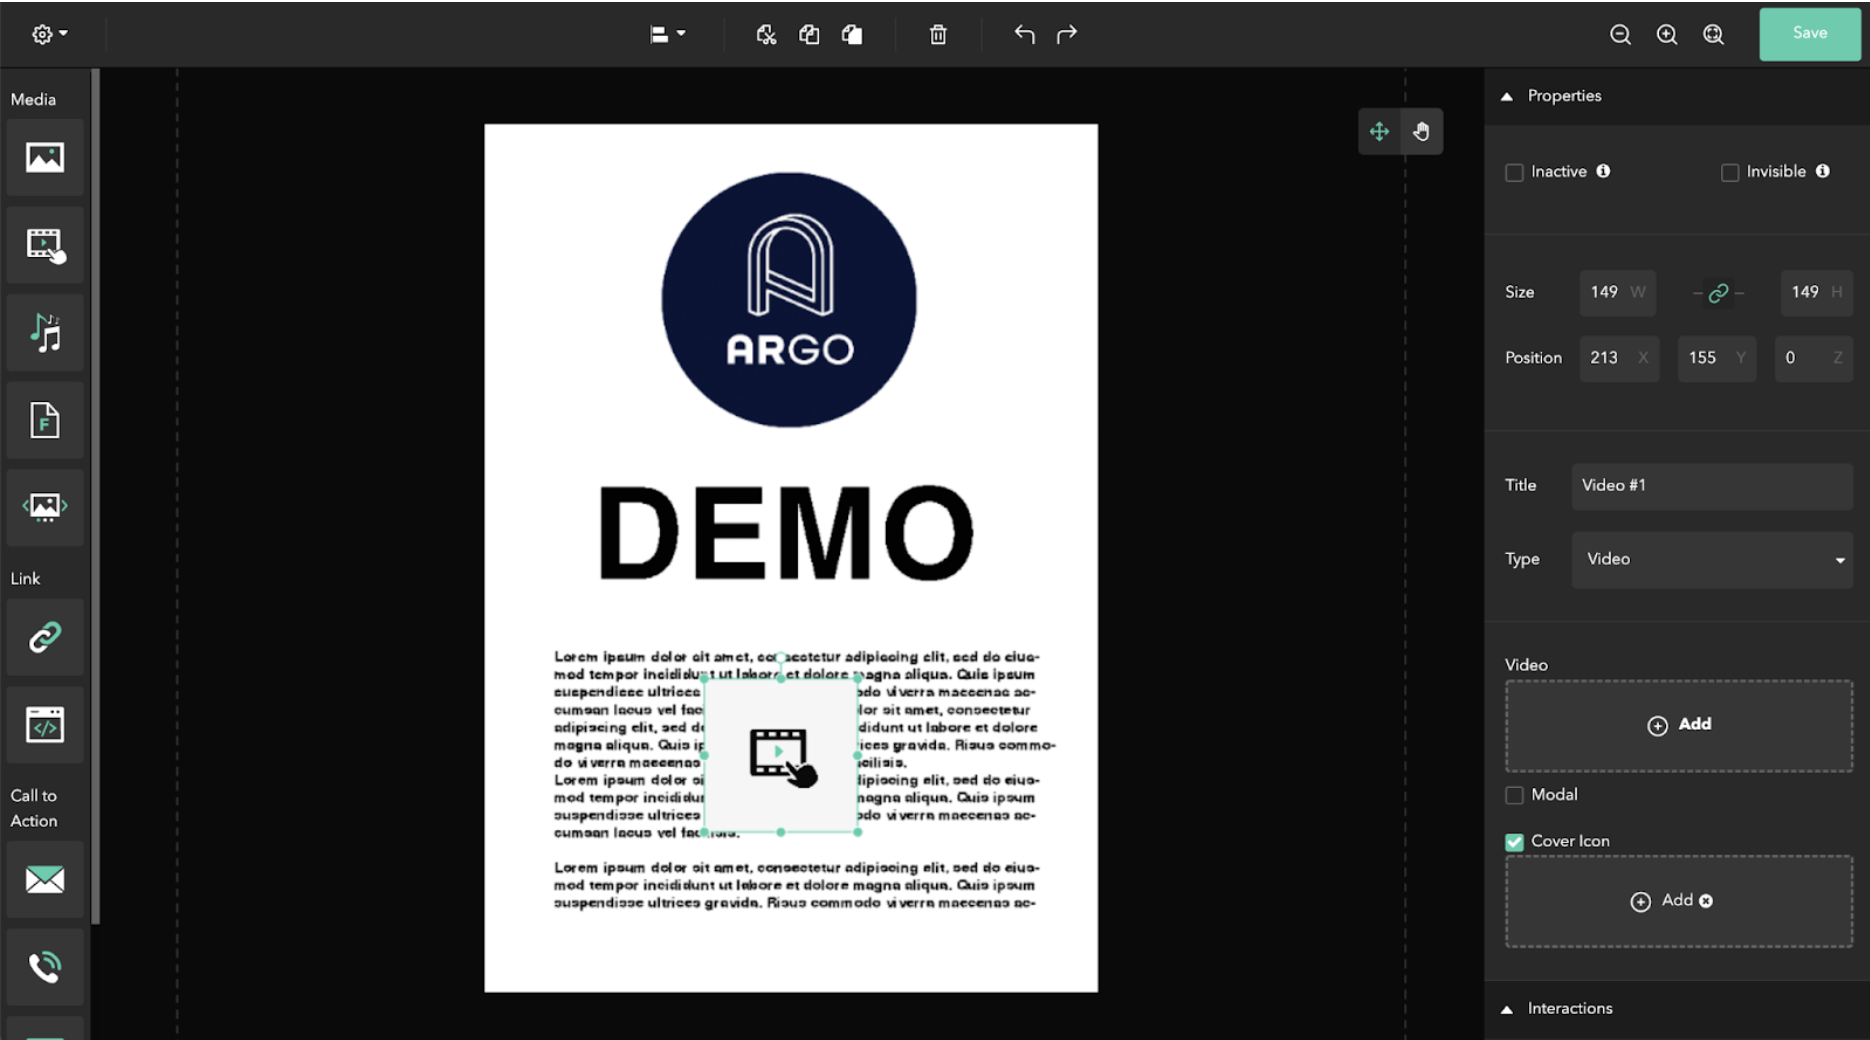Select the Audio music note tool

tap(45, 333)
